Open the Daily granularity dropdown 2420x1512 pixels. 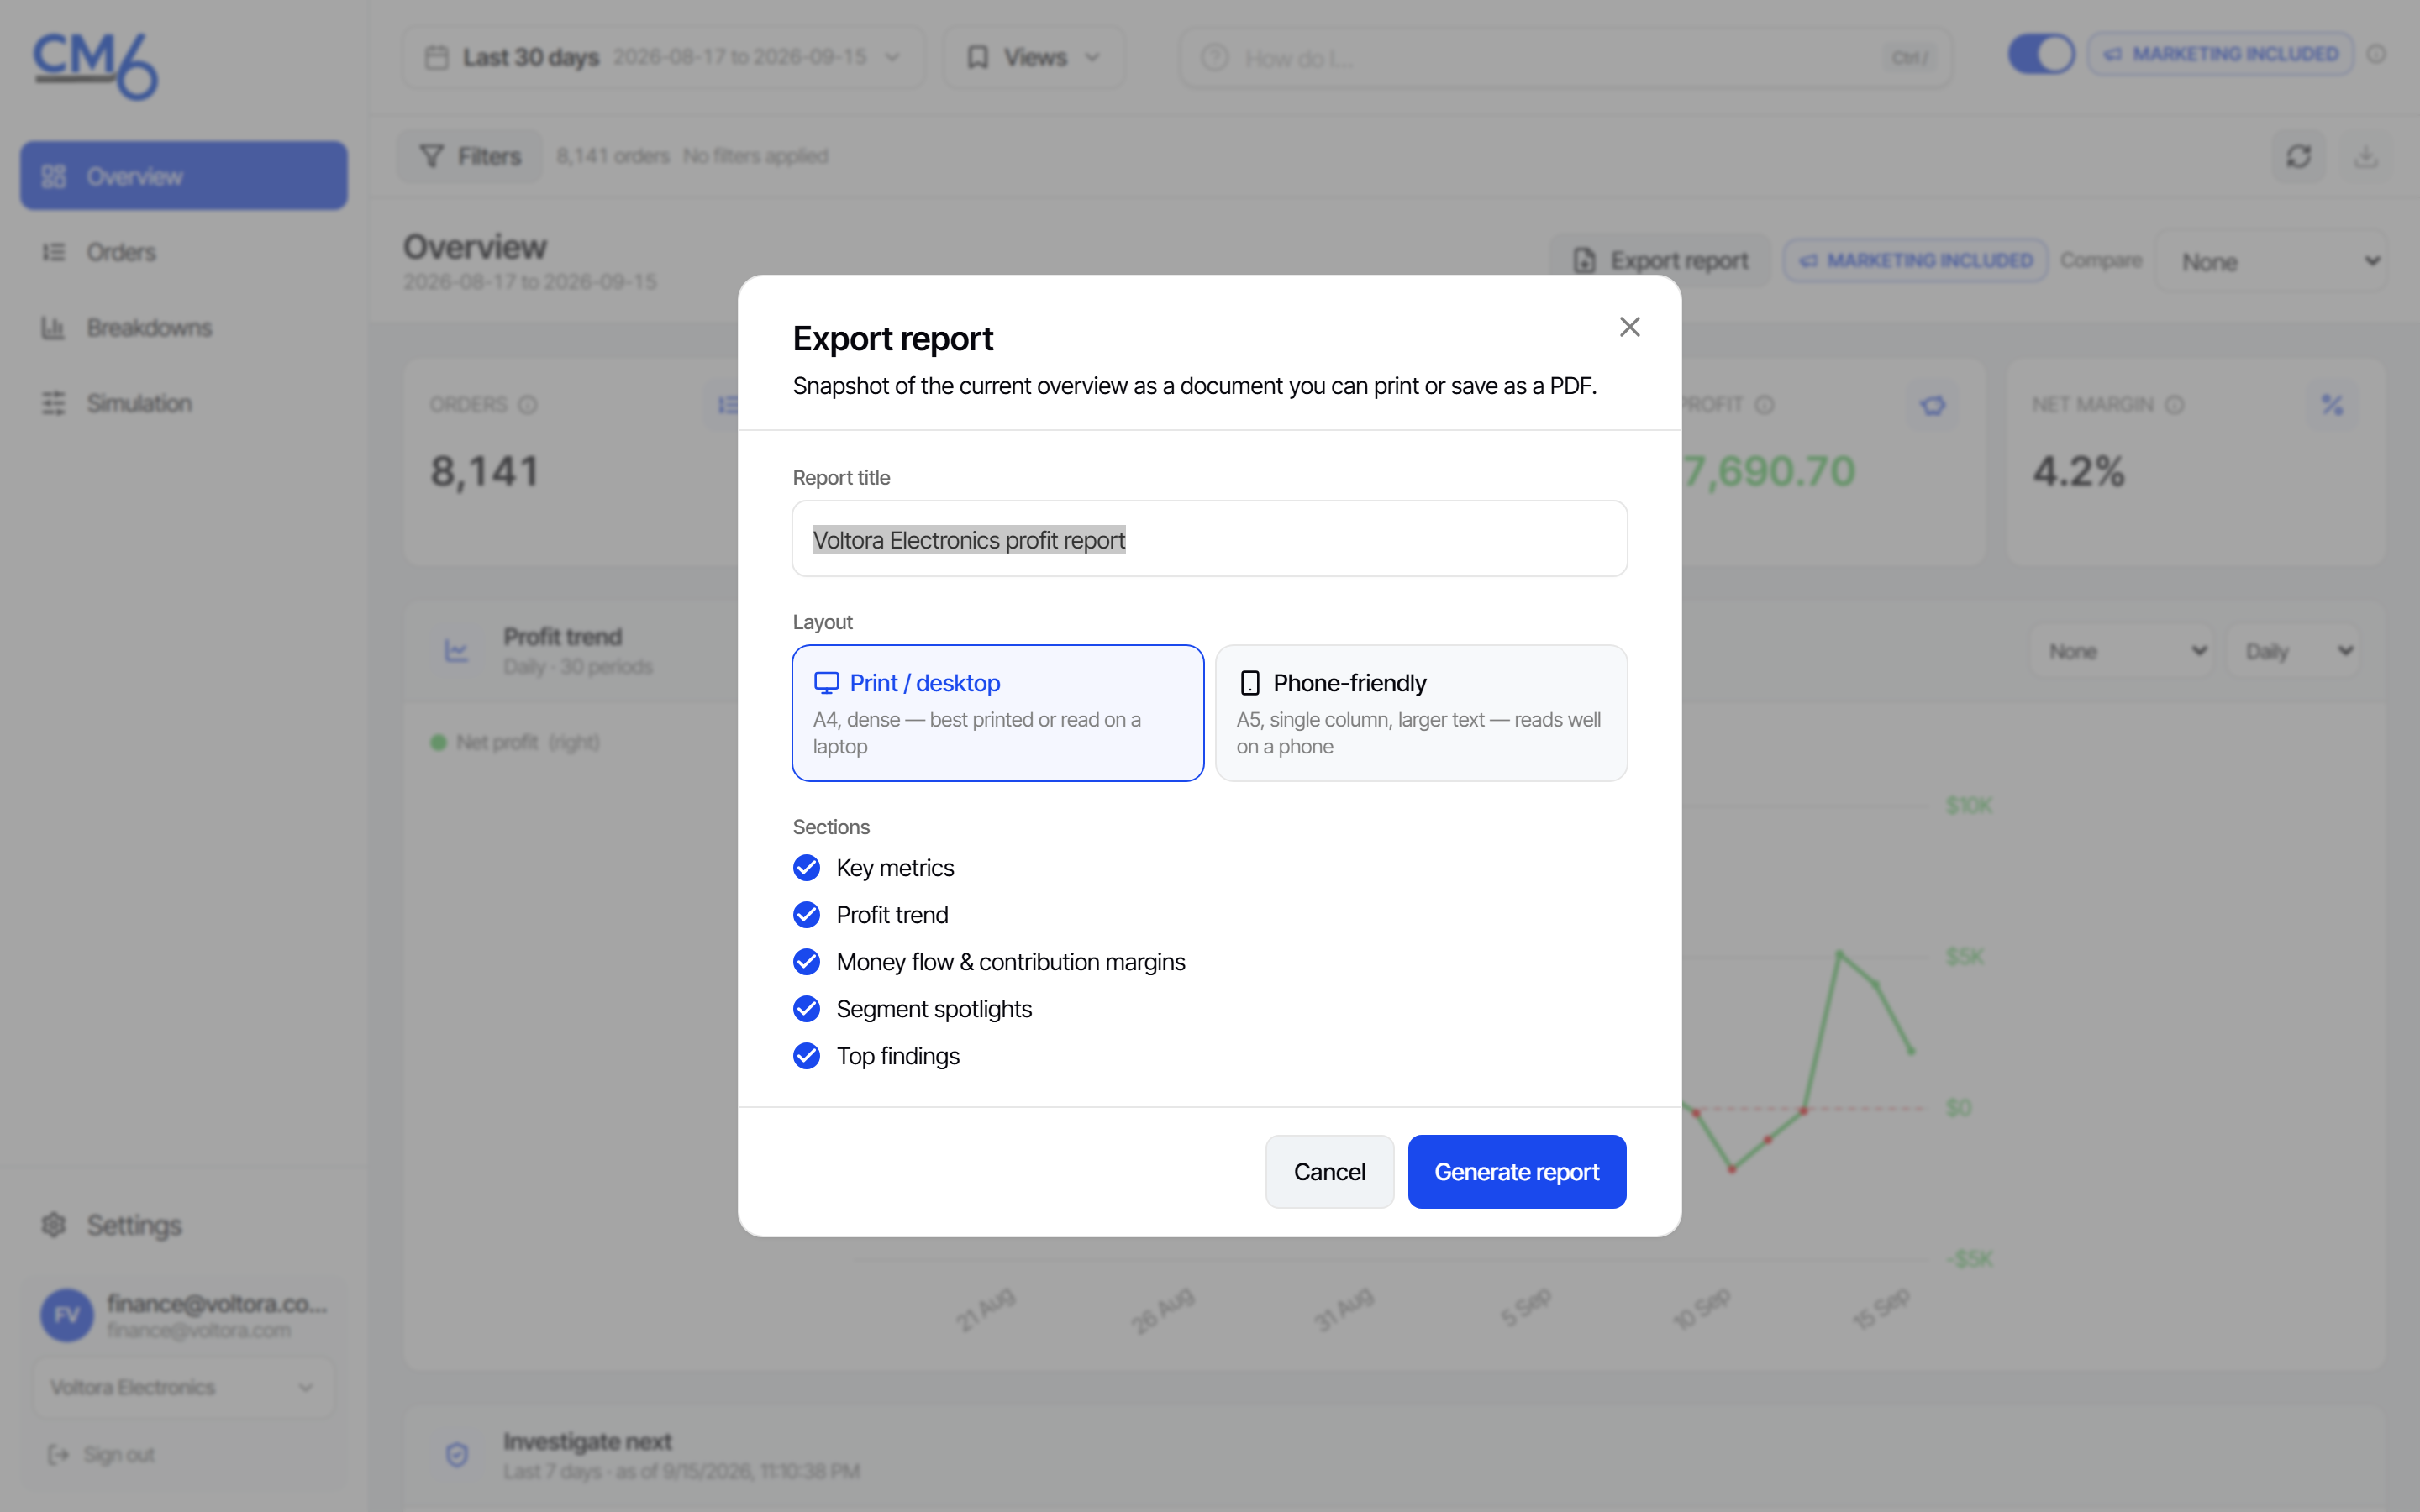tap(2295, 651)
